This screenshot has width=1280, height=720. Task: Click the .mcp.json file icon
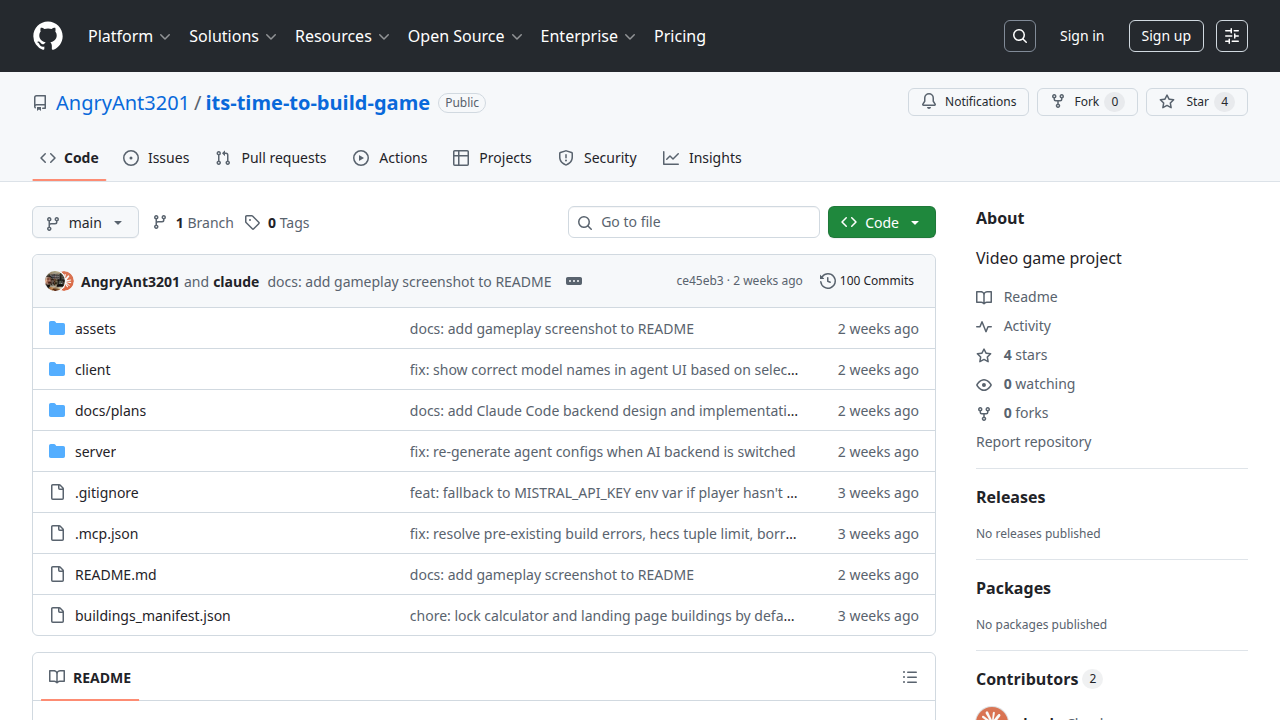pos(57,534)
